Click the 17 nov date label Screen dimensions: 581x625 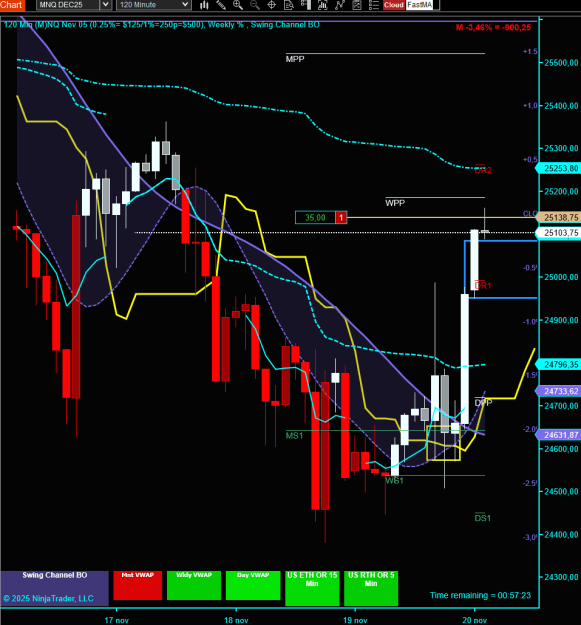[x=116, y=620]
